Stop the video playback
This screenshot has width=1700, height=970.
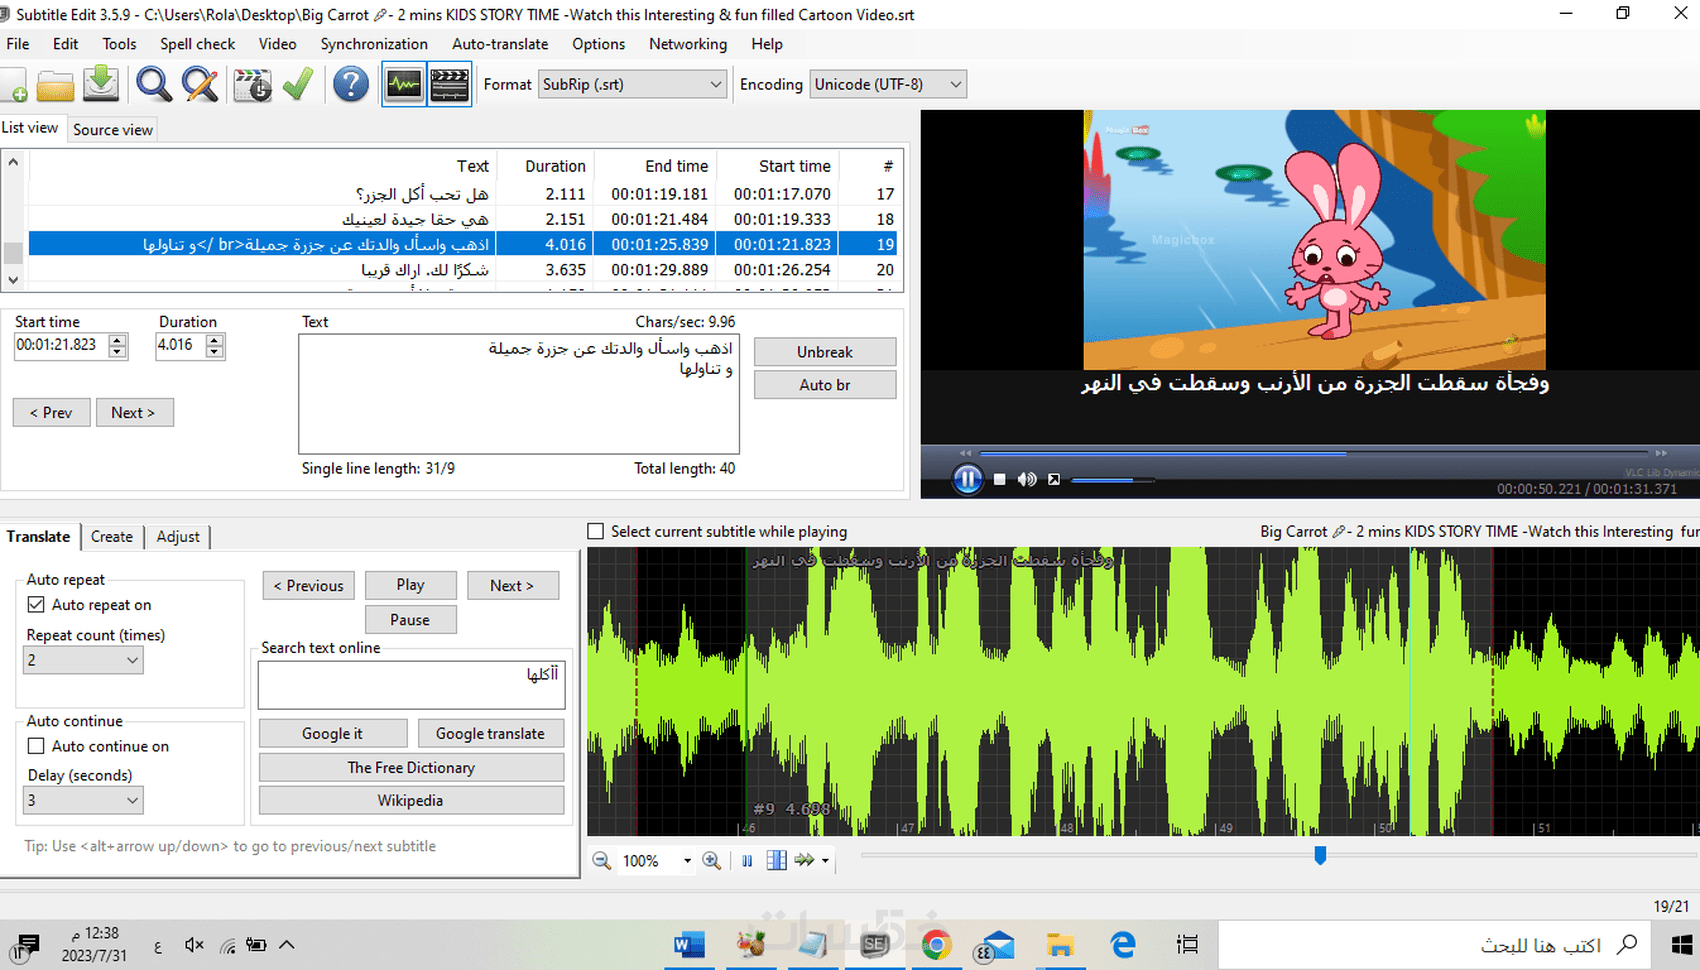999,480
